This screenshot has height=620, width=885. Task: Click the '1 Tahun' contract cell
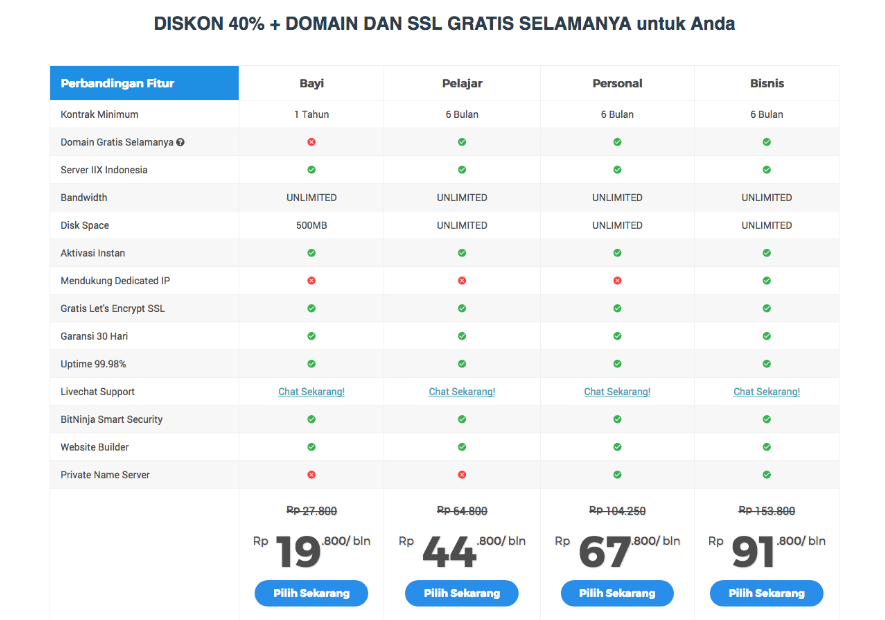point(312,115)
